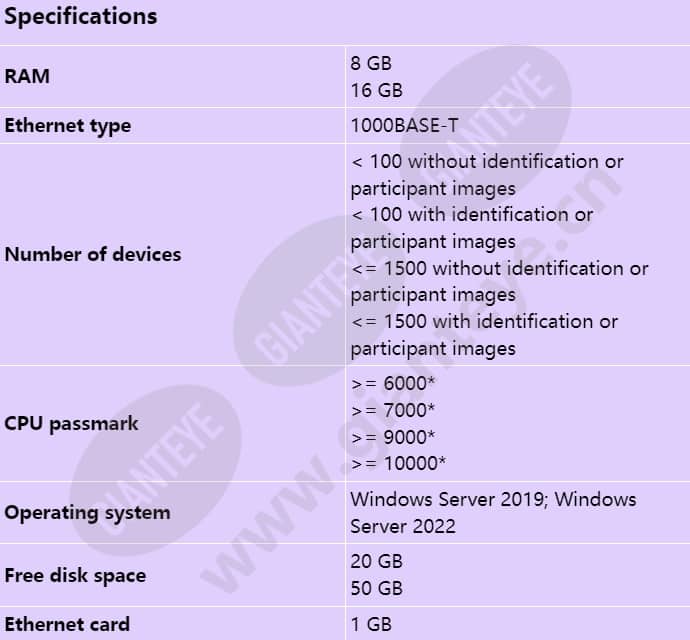Click the Specifications heading
Screen dimensions: 690x640
[x=81, y=17]
